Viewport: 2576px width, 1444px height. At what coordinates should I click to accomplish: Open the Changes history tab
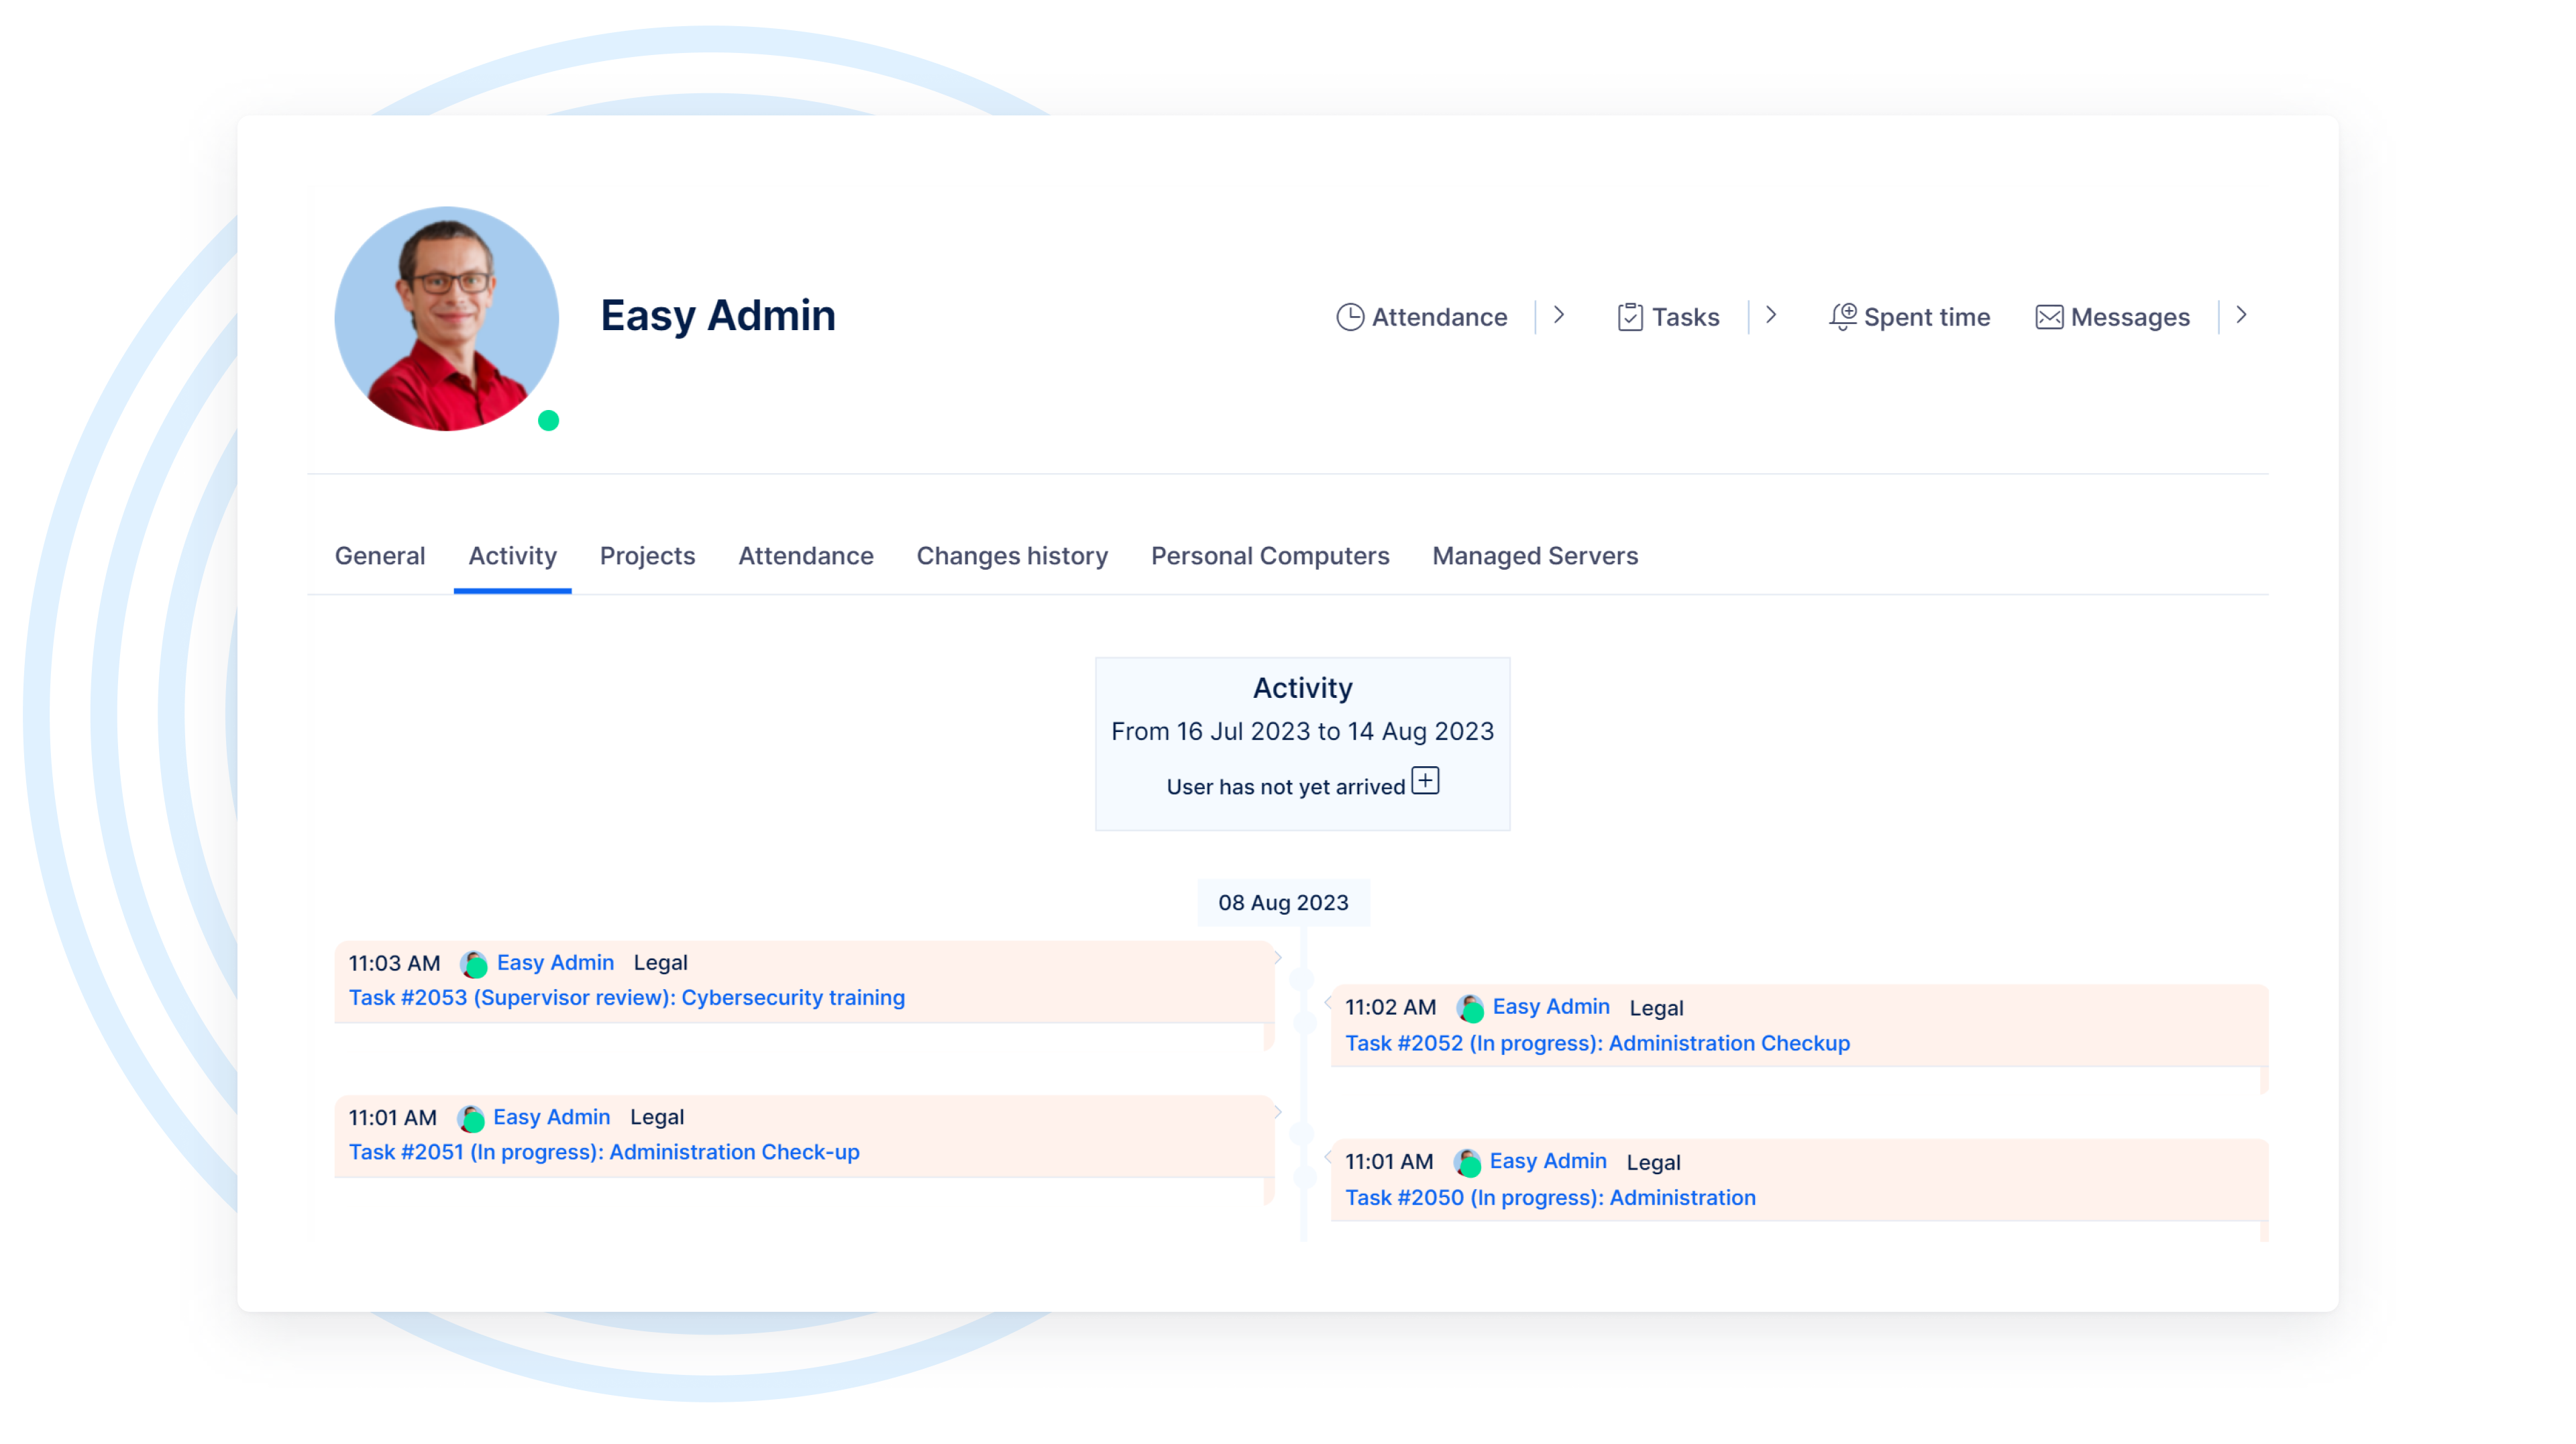point(1012,556)
